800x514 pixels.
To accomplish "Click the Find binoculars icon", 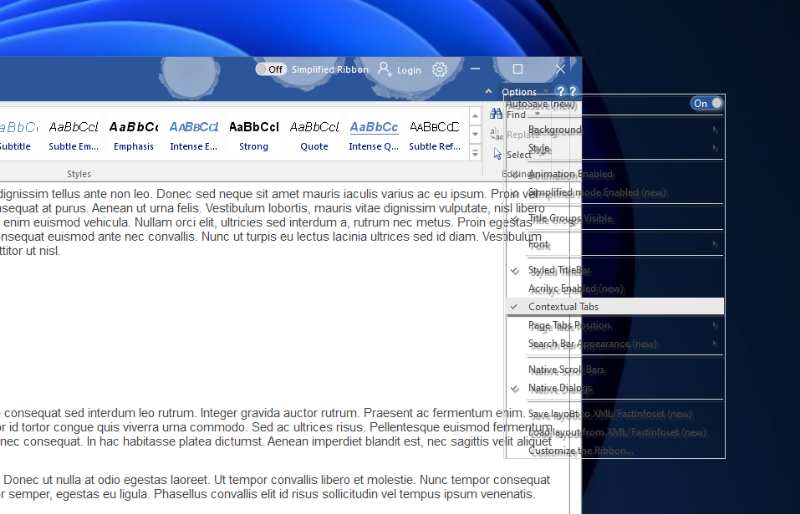I will point(496,114).
